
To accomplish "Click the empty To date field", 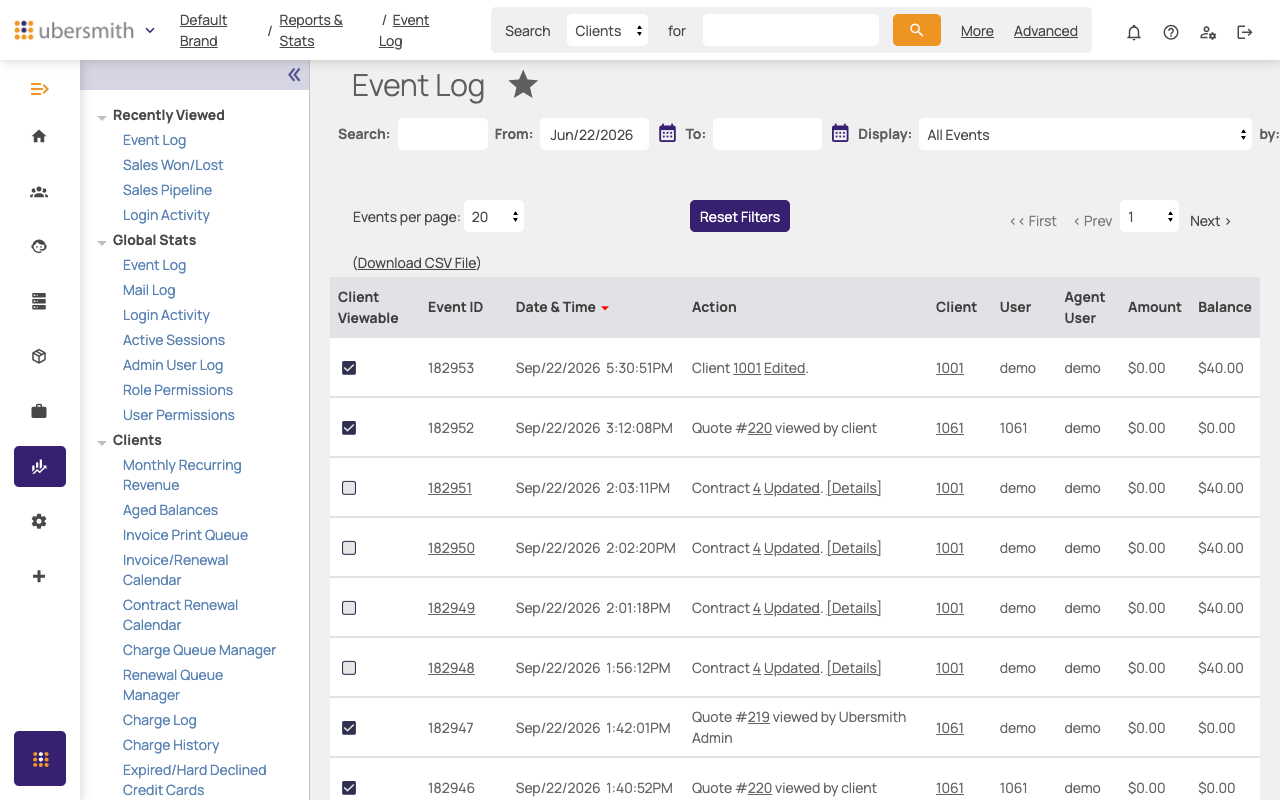I will (767, 134).
